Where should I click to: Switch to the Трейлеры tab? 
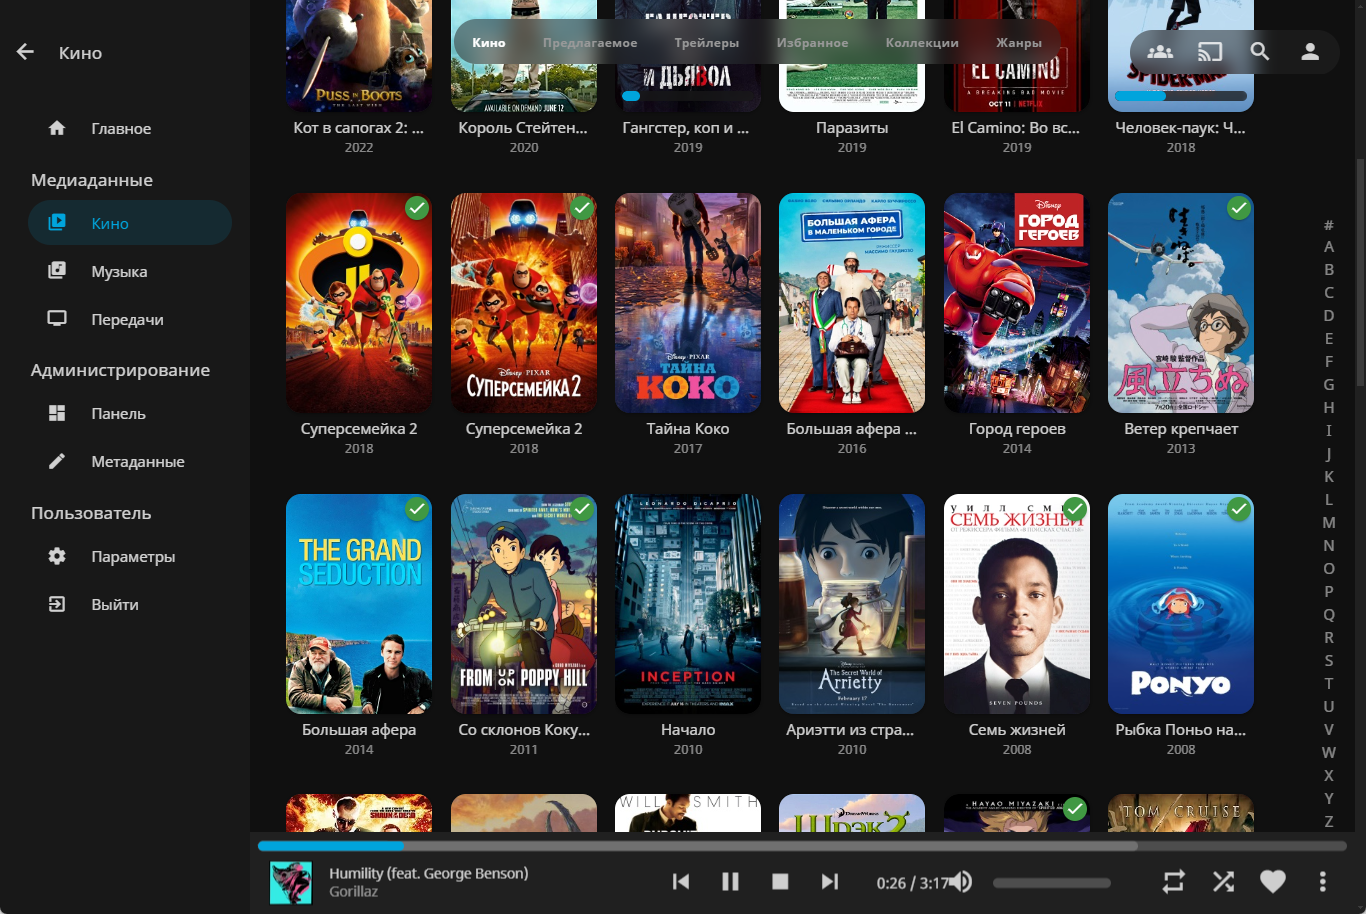[707, 43]
